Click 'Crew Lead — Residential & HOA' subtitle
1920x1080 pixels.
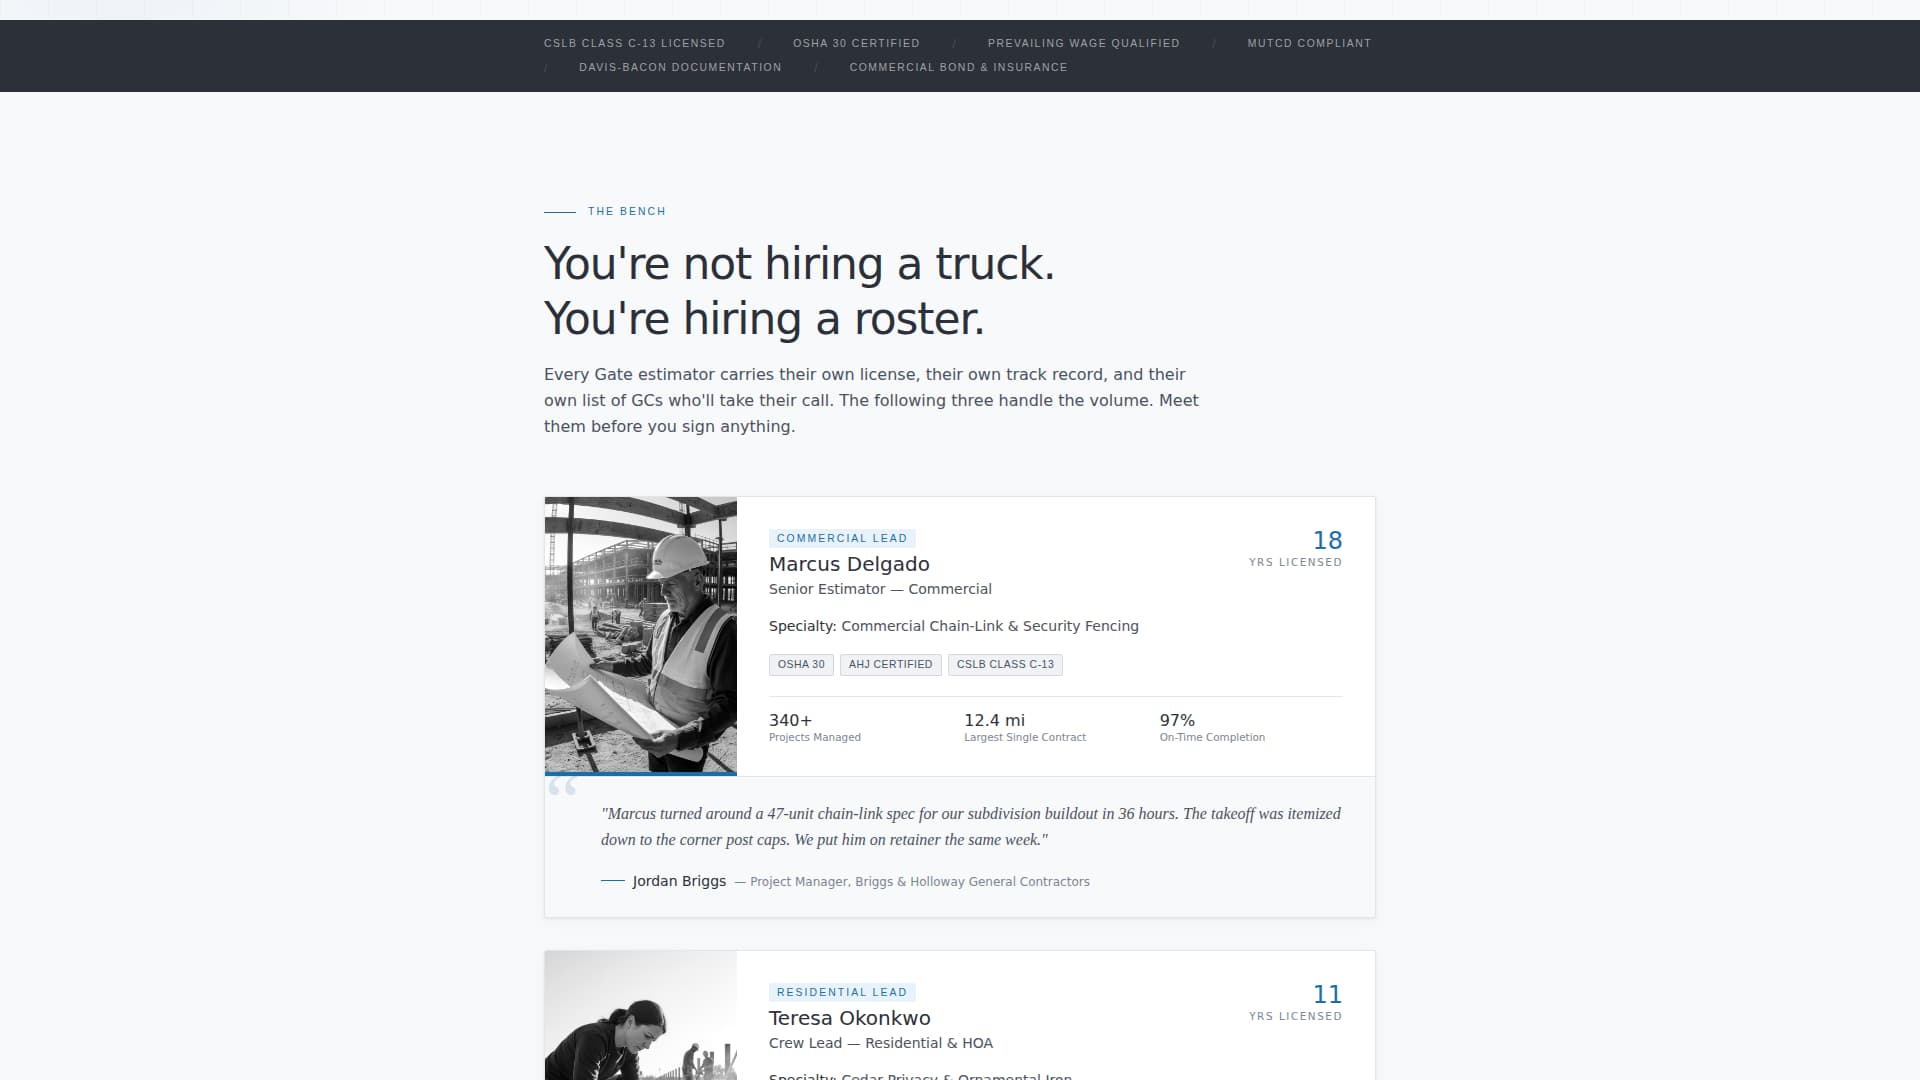tap(881, 1043)
